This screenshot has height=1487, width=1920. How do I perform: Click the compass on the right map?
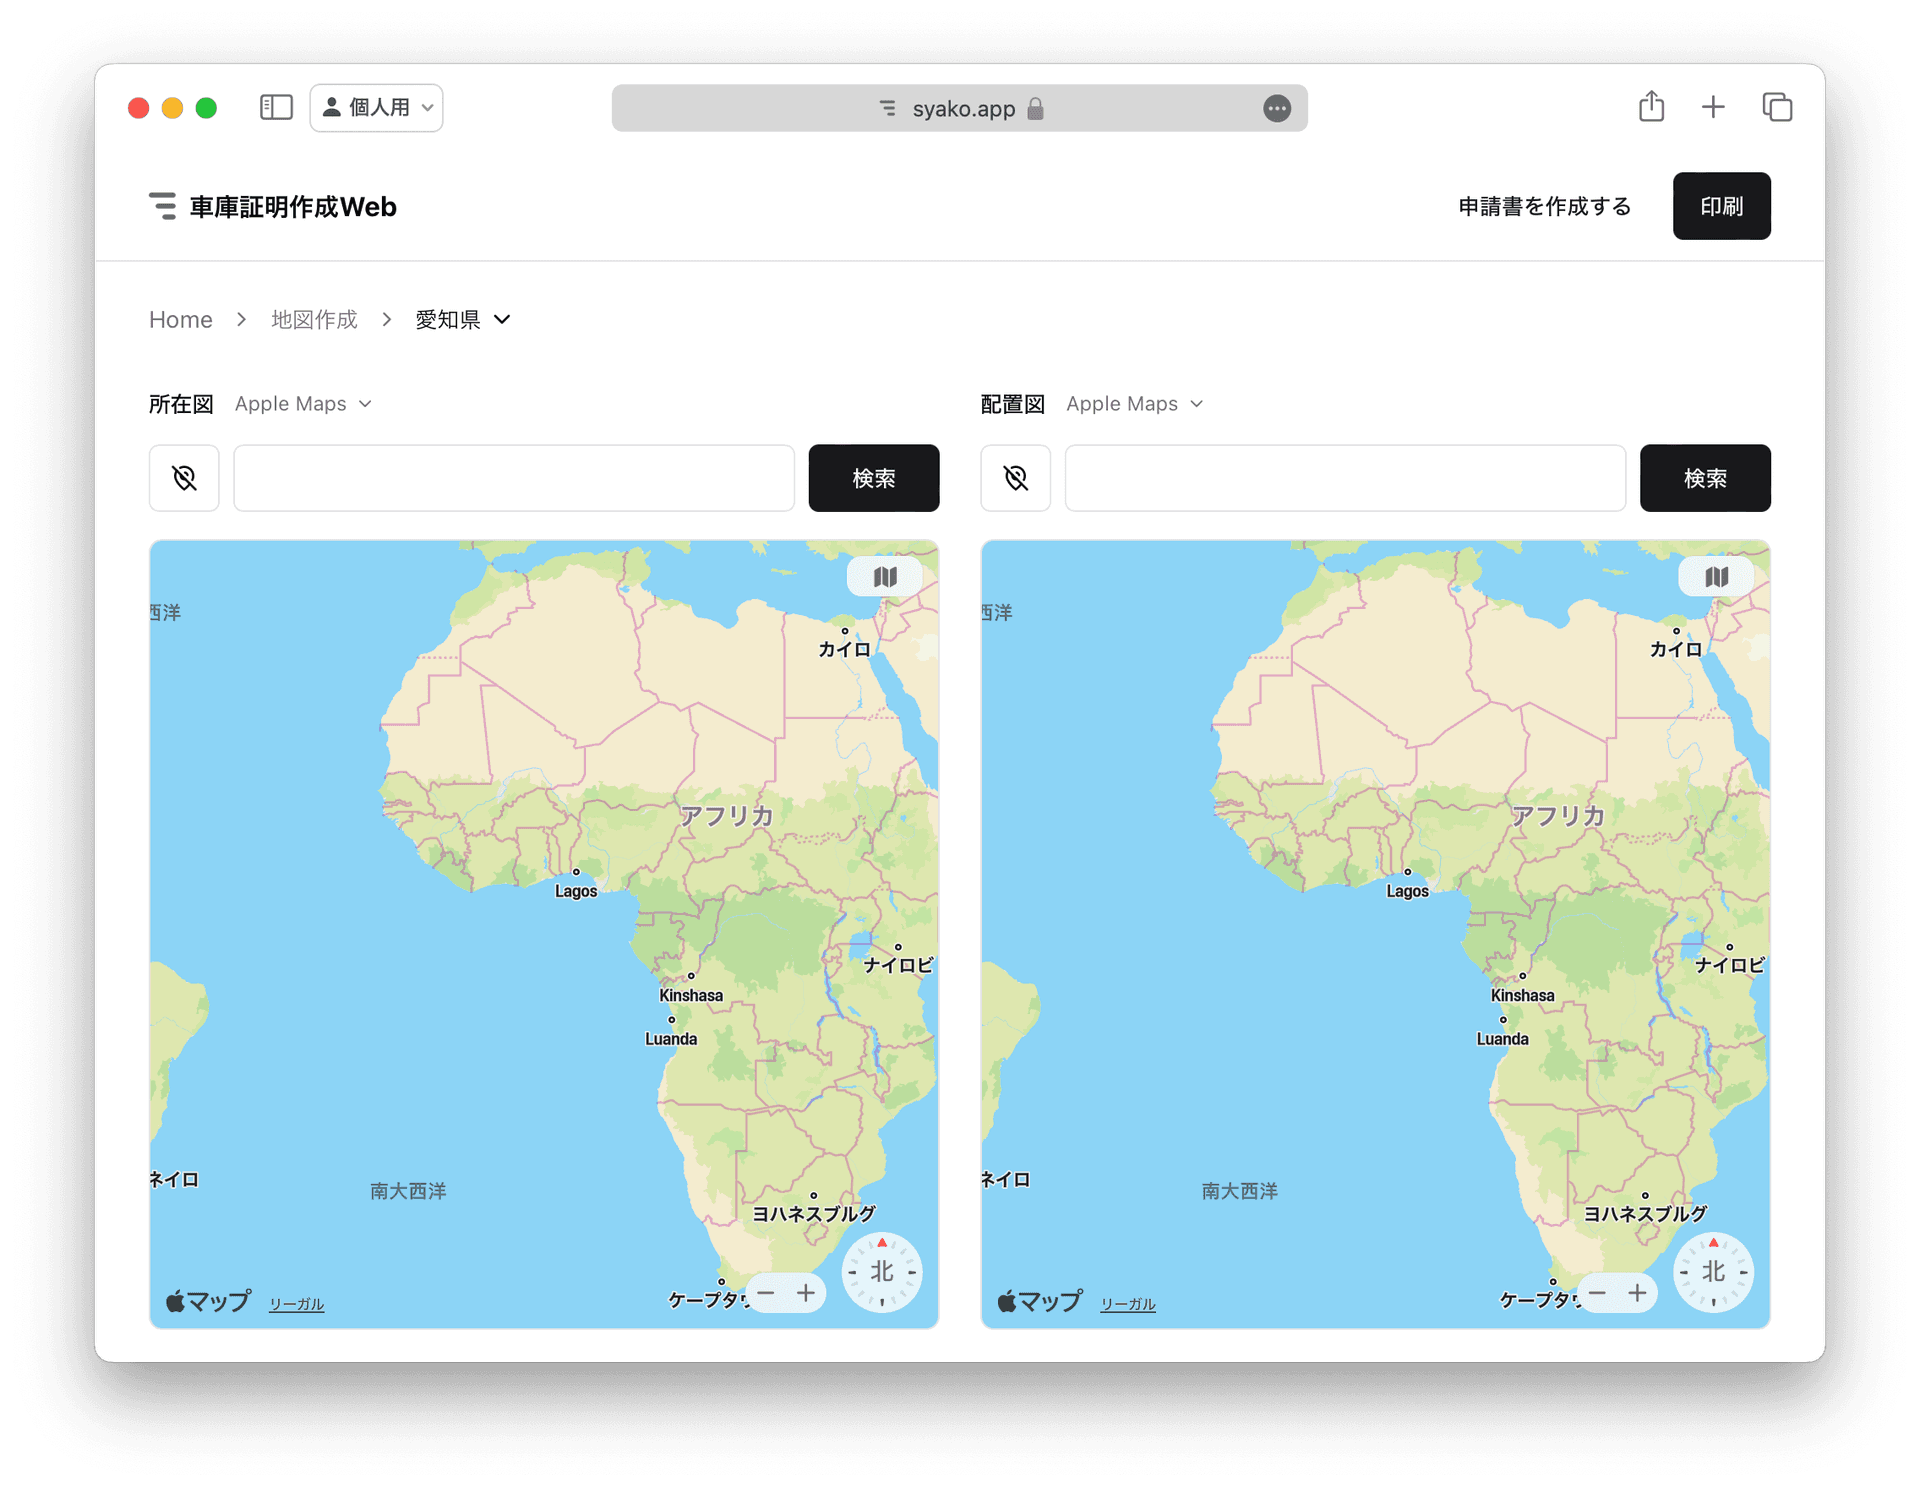(1713, 1272)
